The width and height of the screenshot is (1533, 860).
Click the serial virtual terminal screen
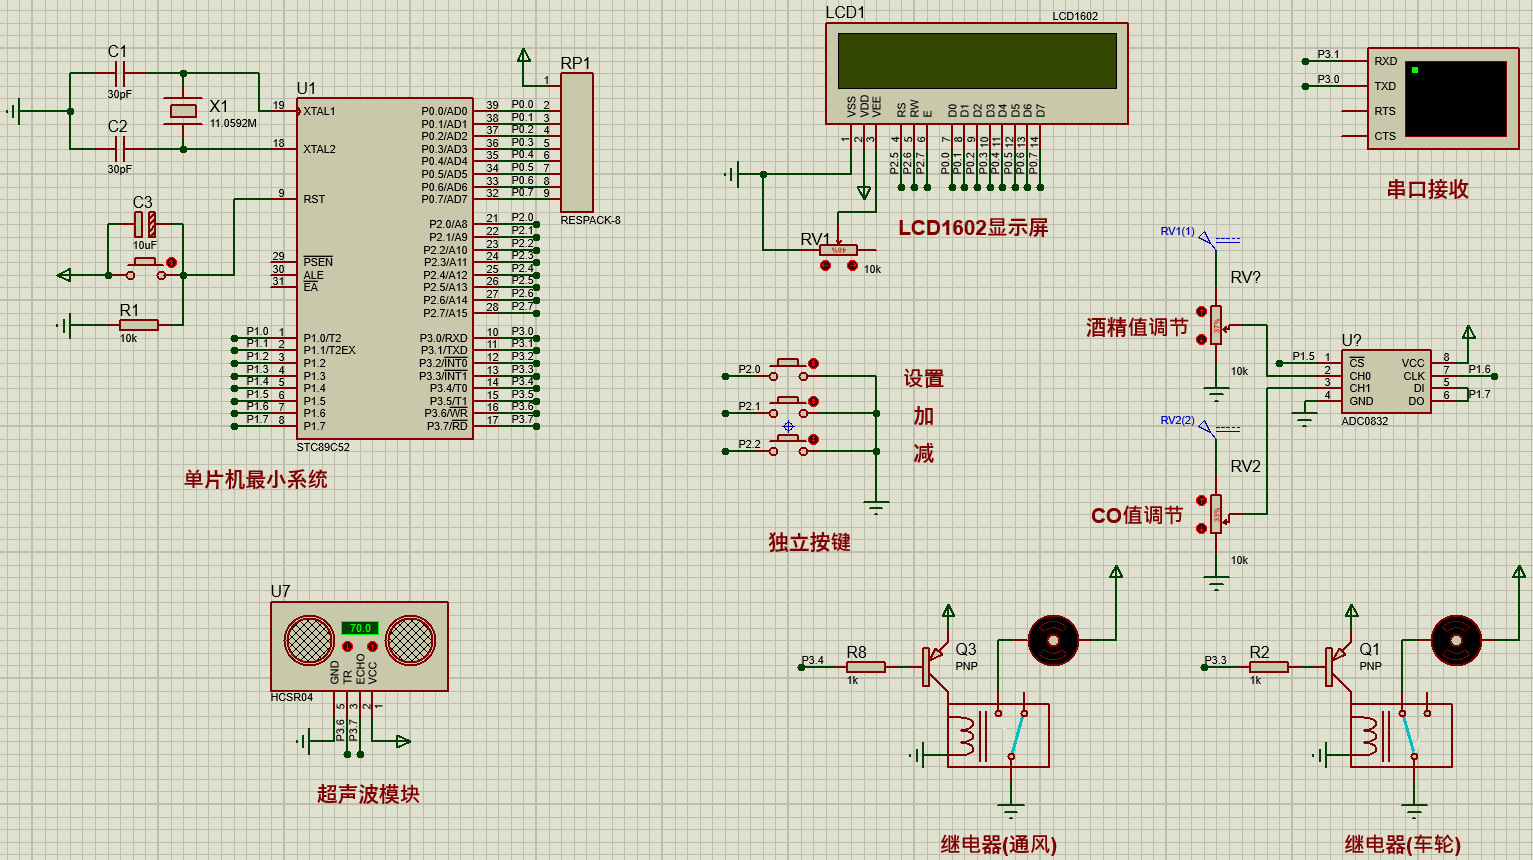[1455, 99]
